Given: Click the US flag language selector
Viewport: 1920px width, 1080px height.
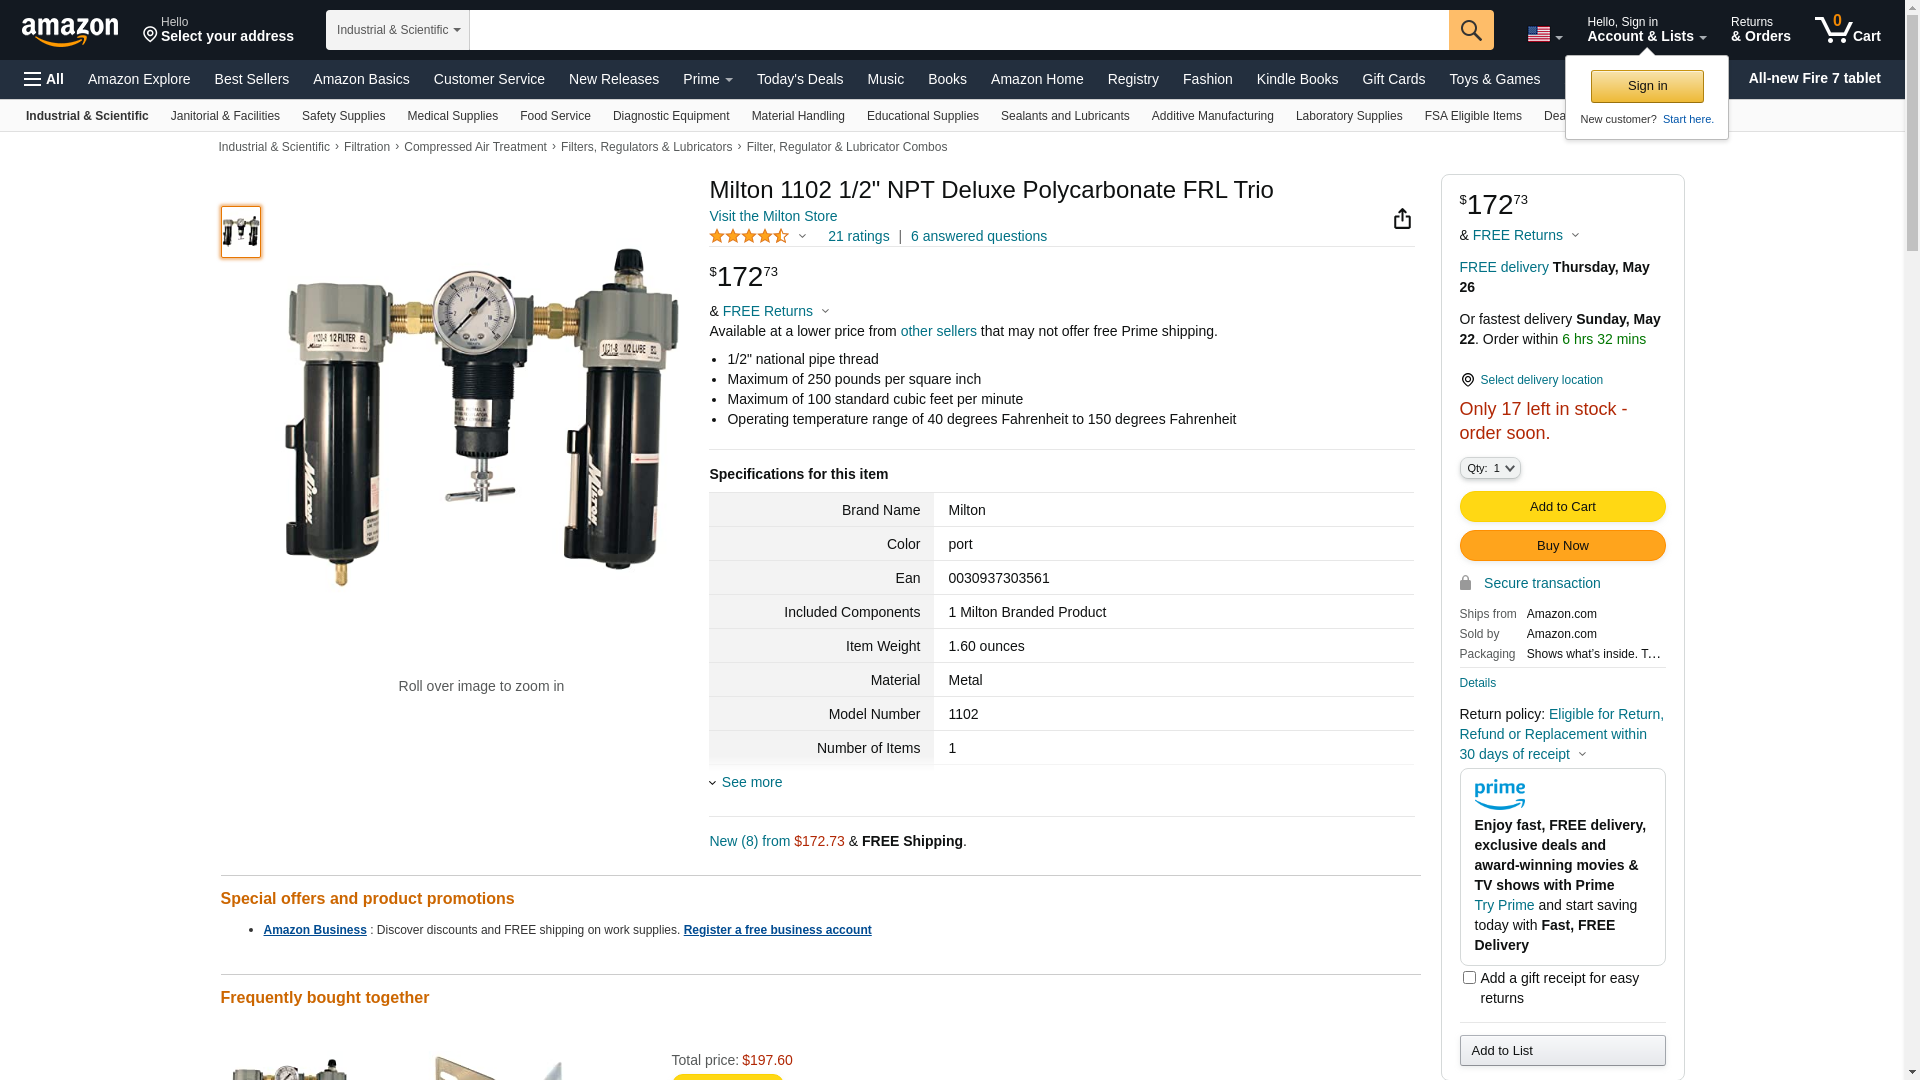Looking at the screenshot, I should (1545, 35).
